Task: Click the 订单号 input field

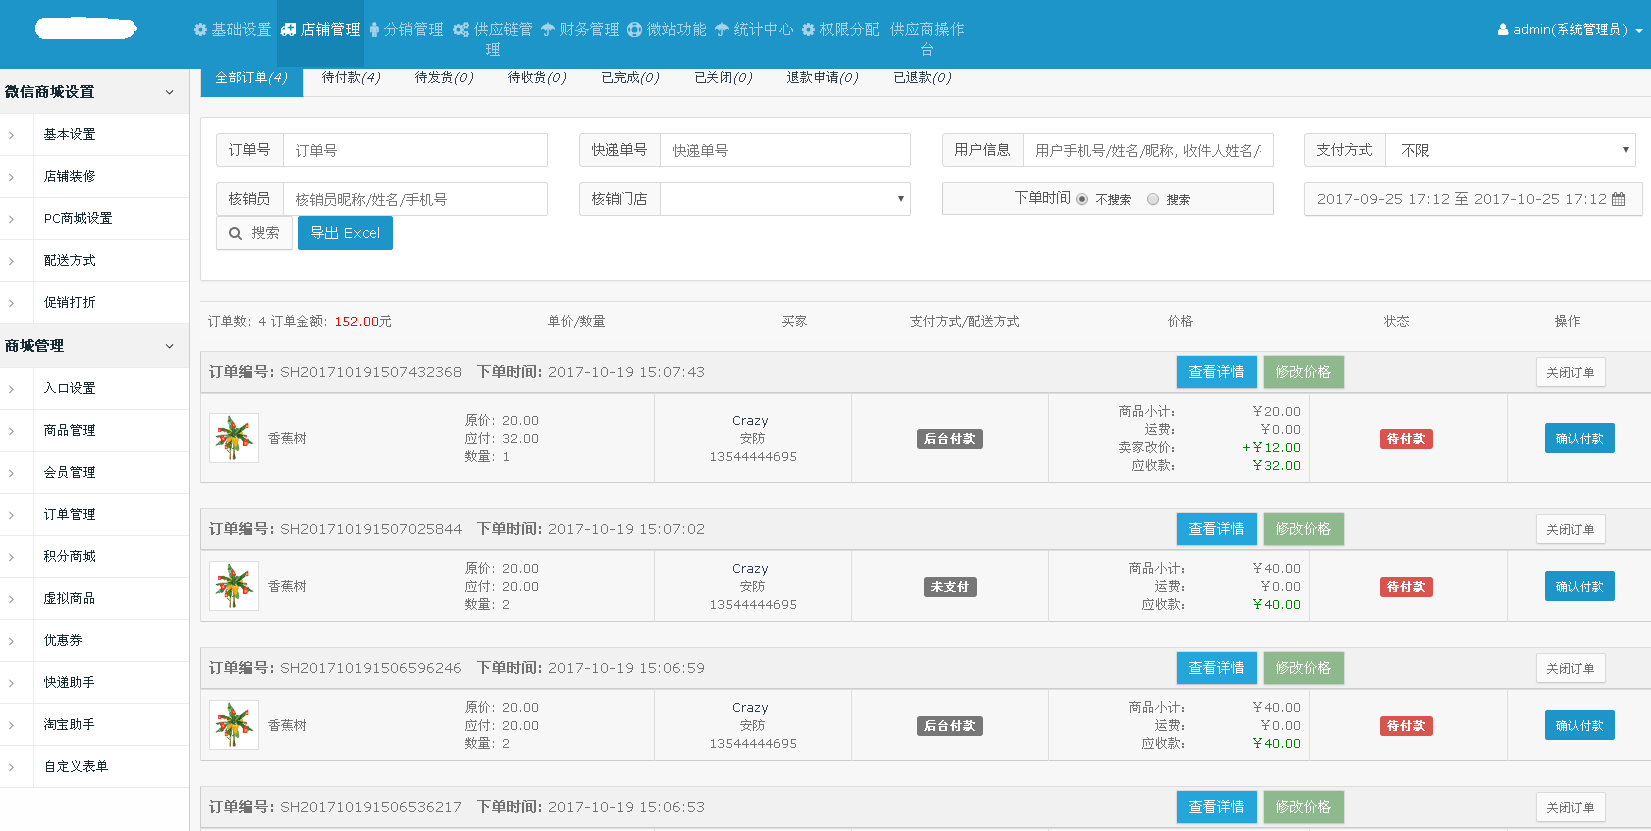Action: coord(415,150)
